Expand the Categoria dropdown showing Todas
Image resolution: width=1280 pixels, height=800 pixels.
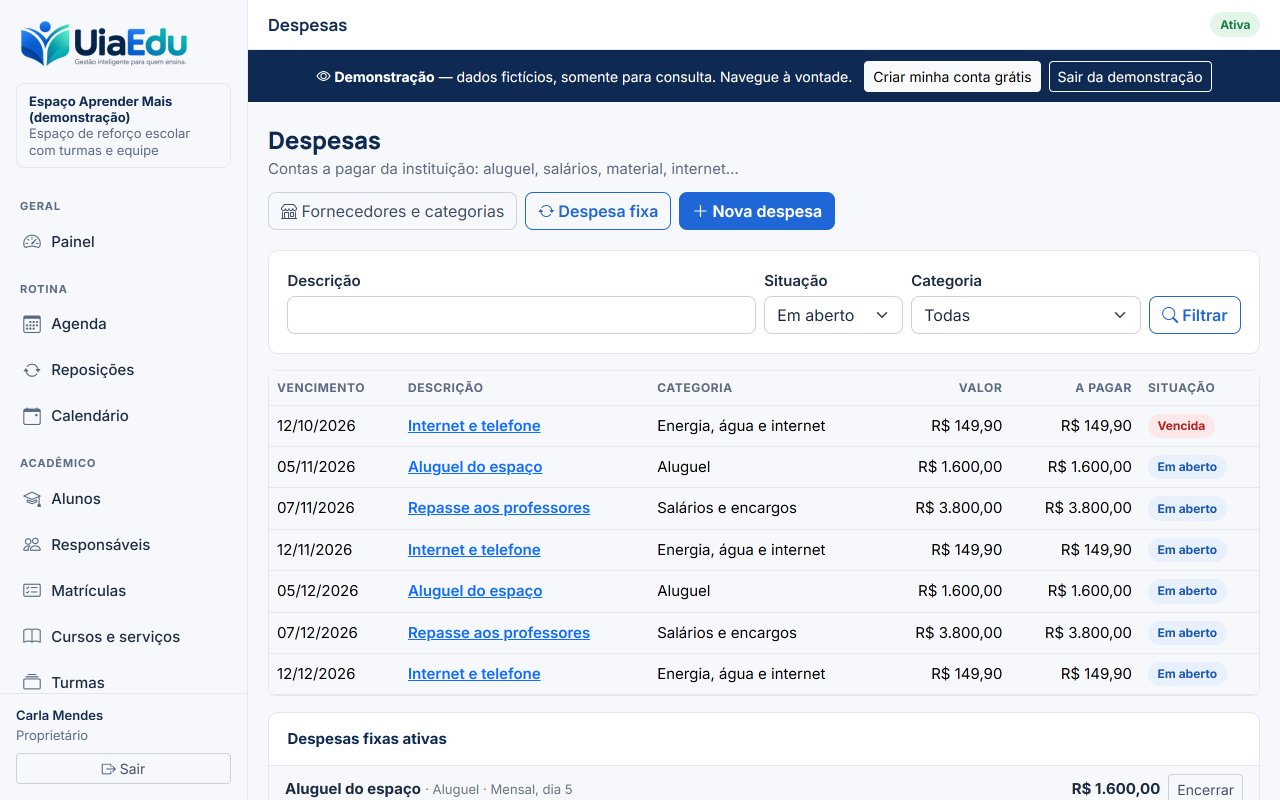click(x=1025, y=315)
